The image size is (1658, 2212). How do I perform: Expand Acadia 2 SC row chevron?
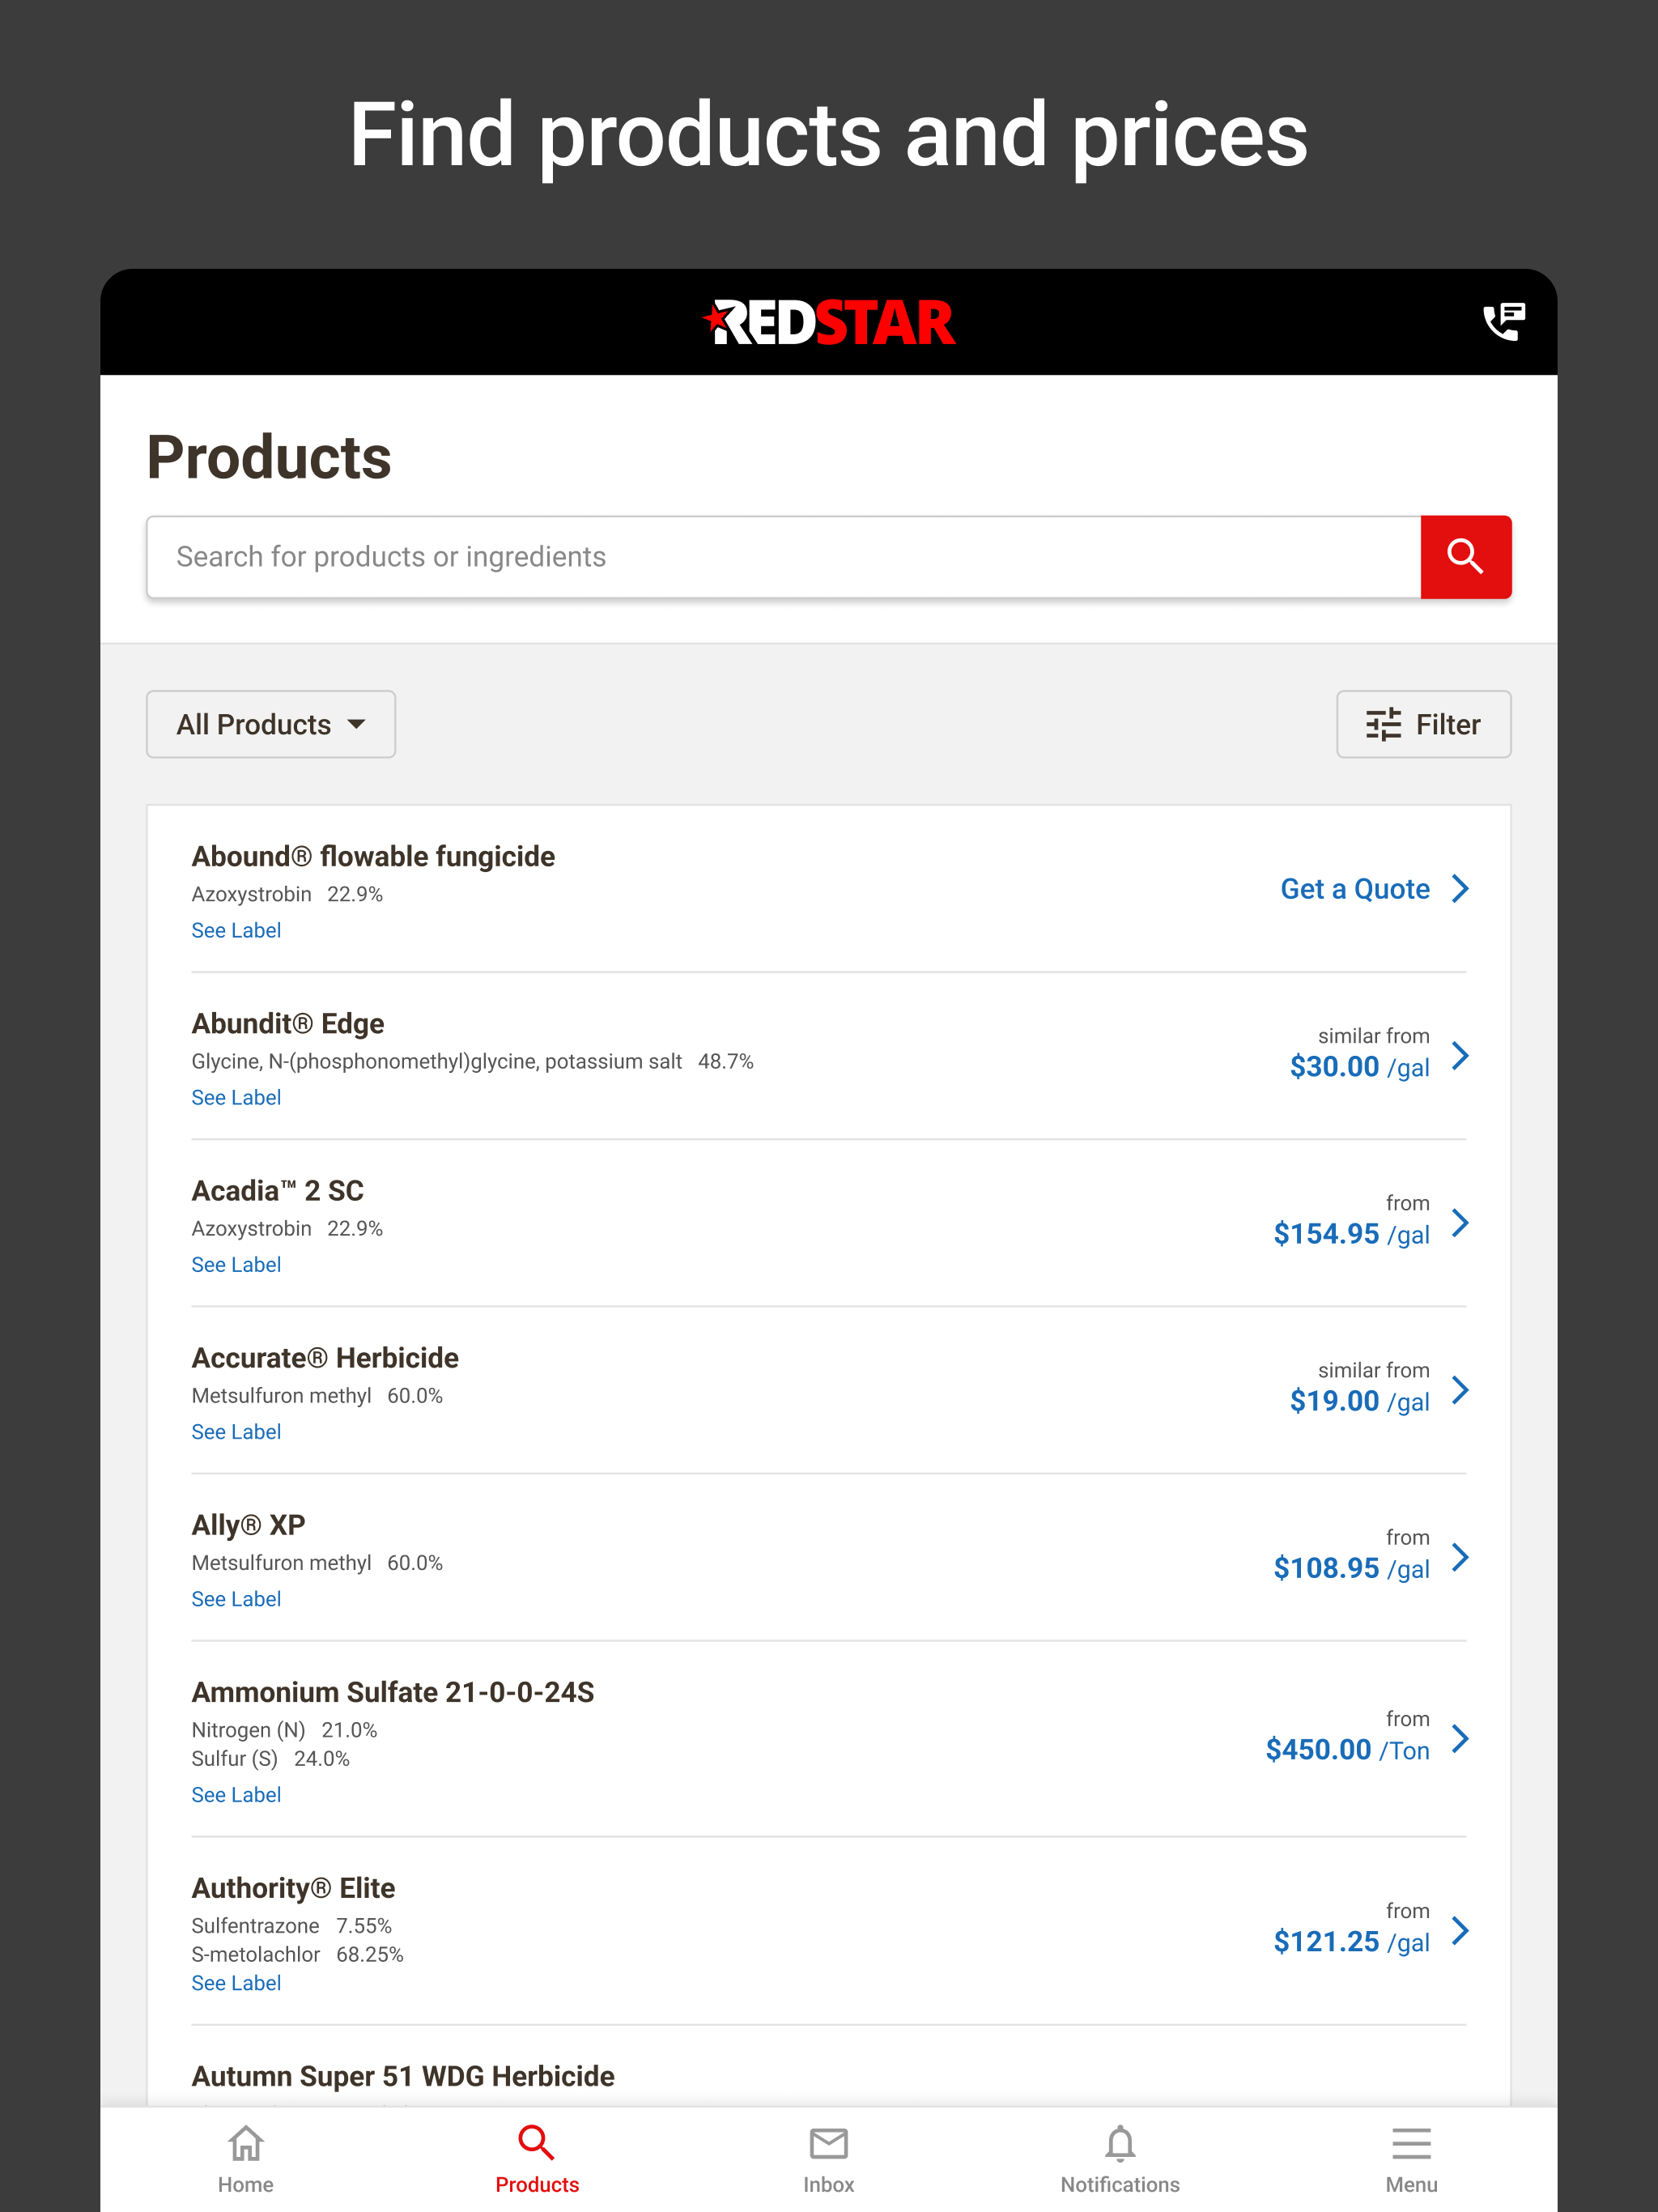click(x=1460, y=1222)
